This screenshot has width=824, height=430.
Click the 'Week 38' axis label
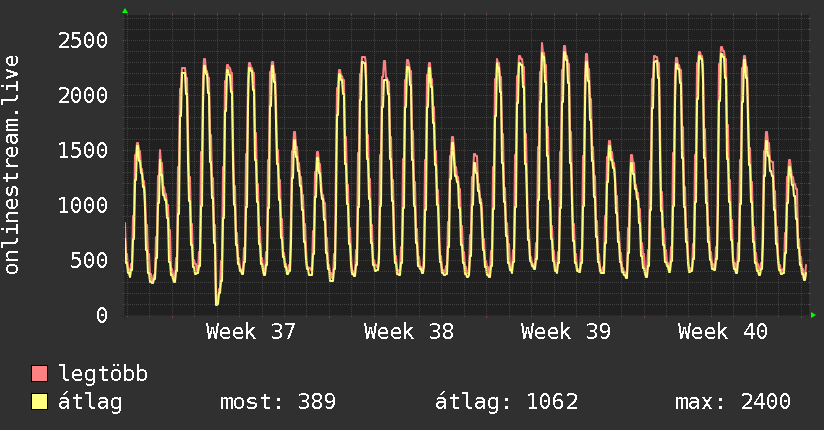[408, 332]
